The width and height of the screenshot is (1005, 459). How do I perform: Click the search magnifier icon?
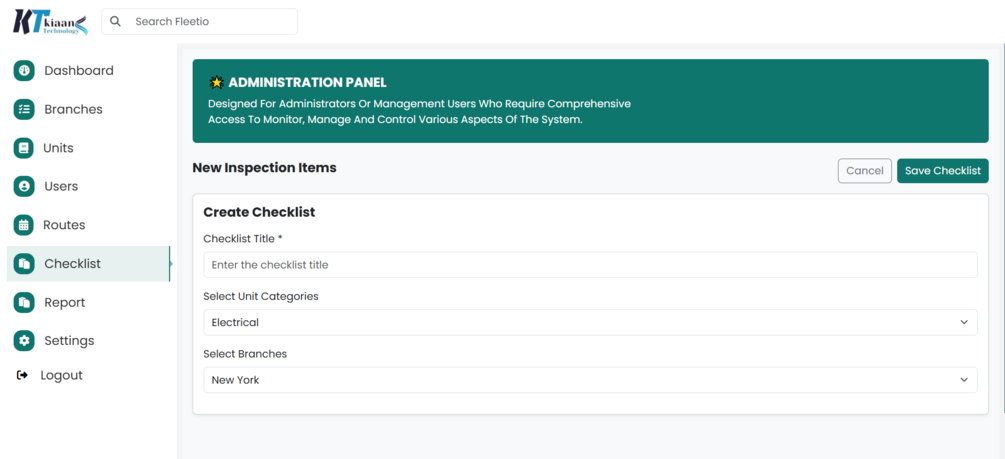pyautogui.click(x=116, y=21)
